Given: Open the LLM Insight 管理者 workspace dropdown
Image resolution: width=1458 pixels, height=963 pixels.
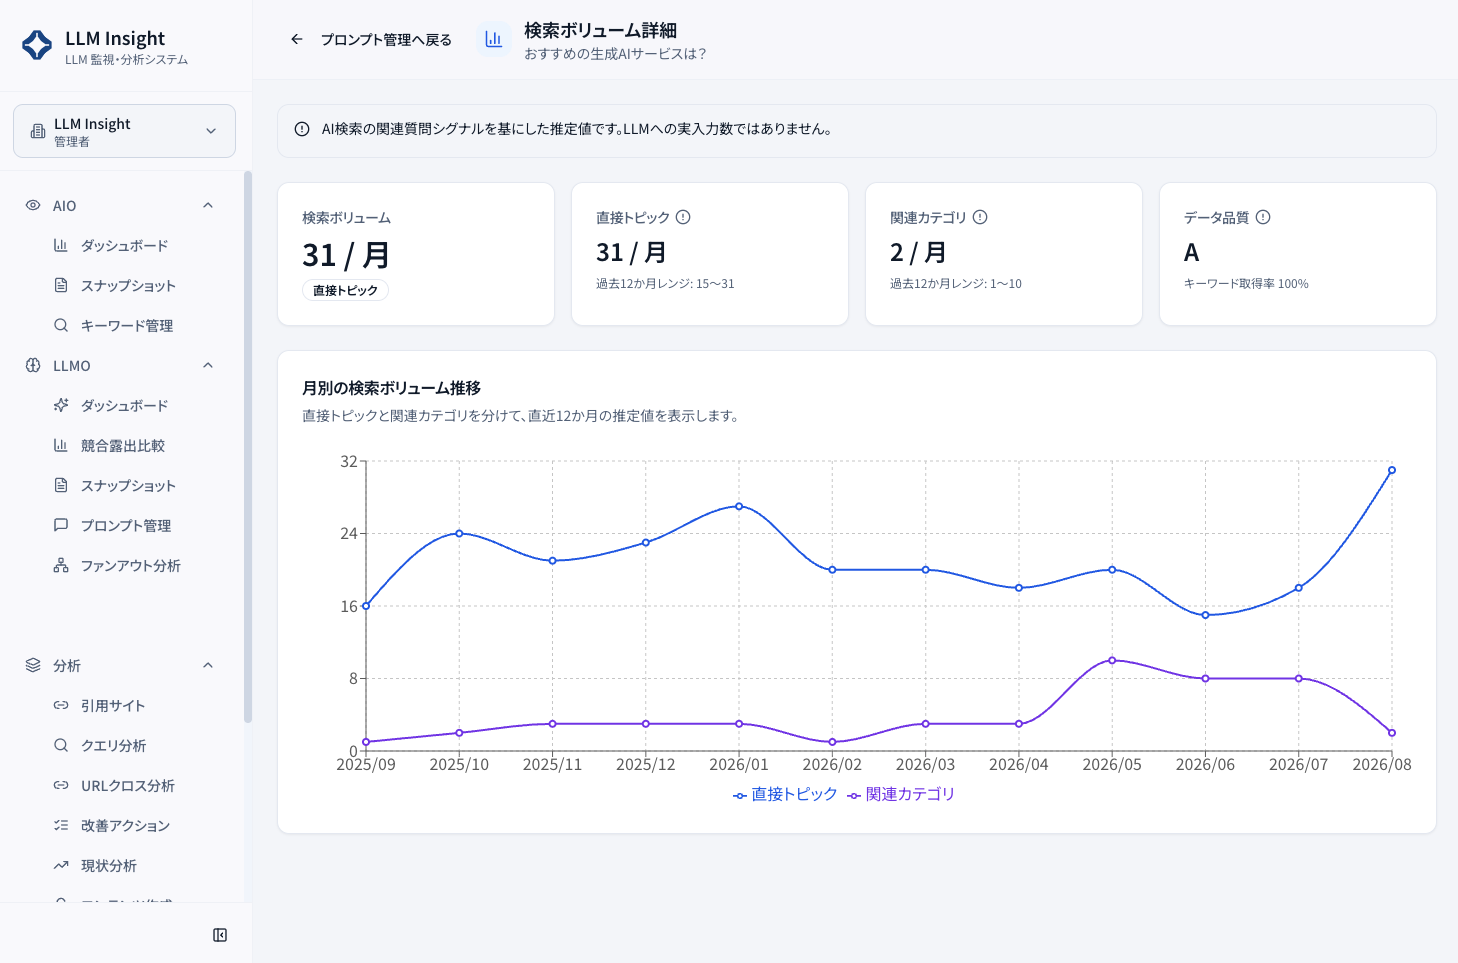Looking at the screenshot, I should point(124,131).
